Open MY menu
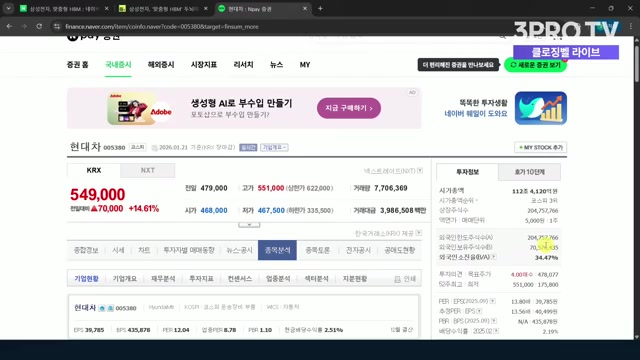Viewport: 640px width, 360px height. coord(305,64)
